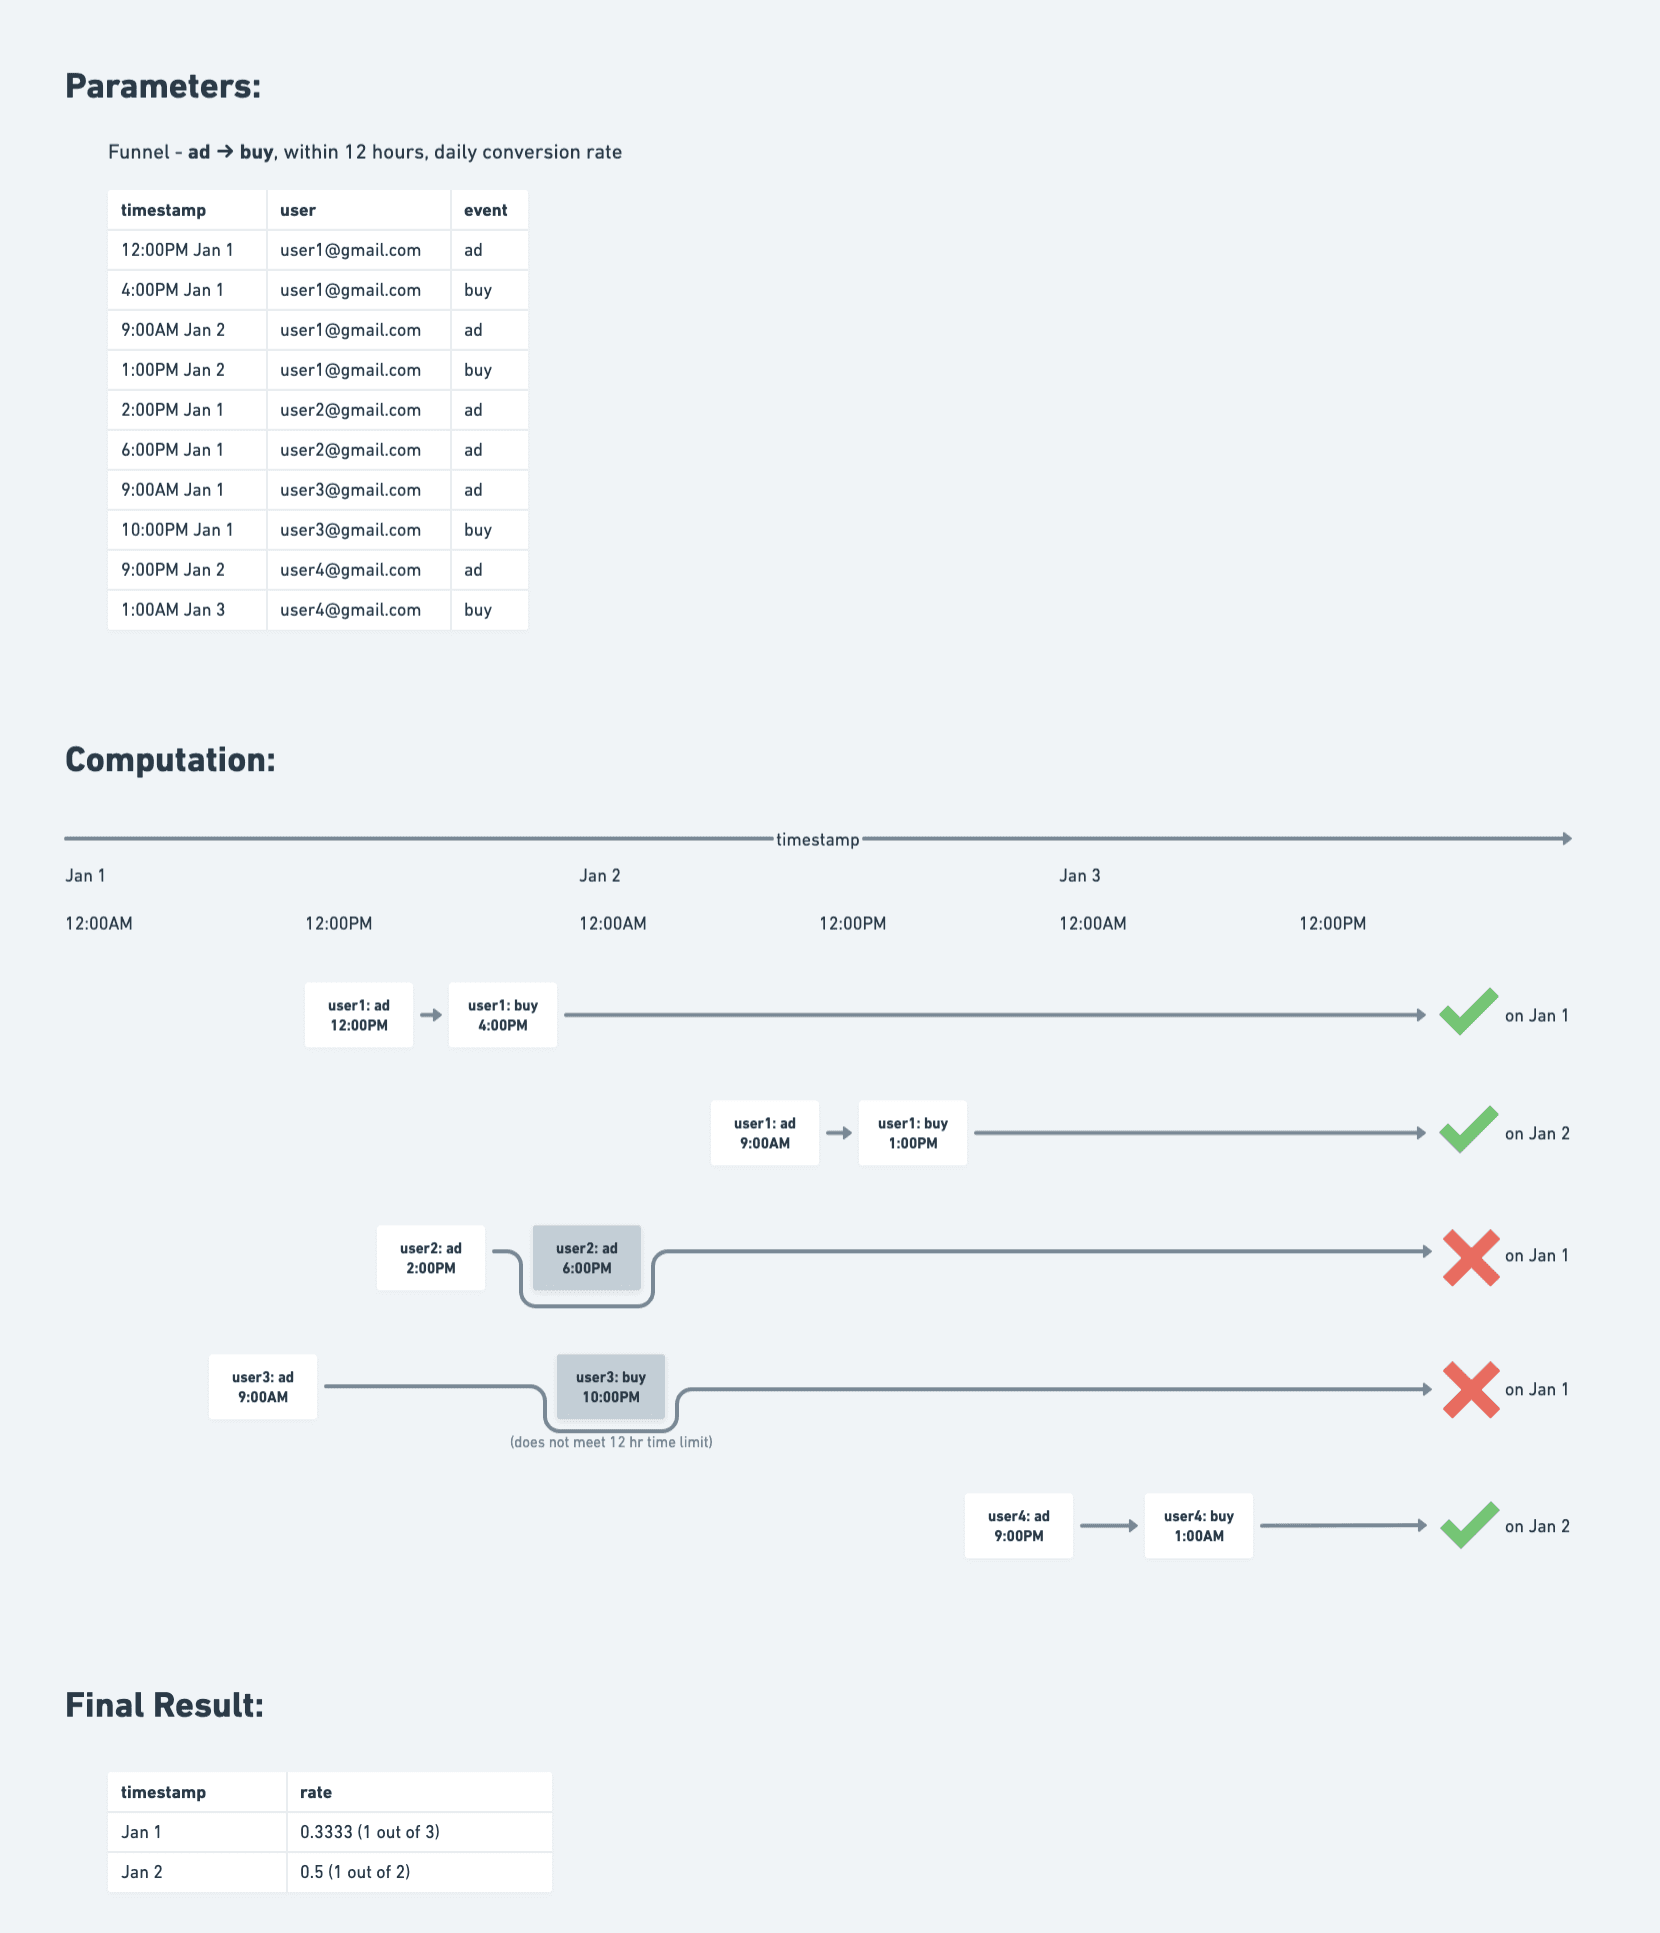Click the '9:00AM Jan 1' timestamp cell

pos(187,490)
